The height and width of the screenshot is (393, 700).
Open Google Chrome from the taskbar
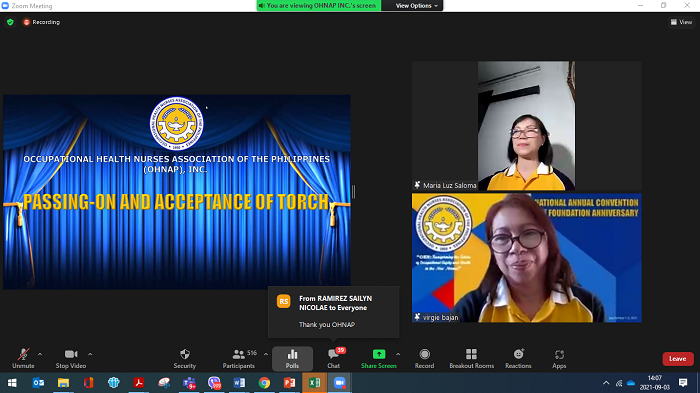264,383
